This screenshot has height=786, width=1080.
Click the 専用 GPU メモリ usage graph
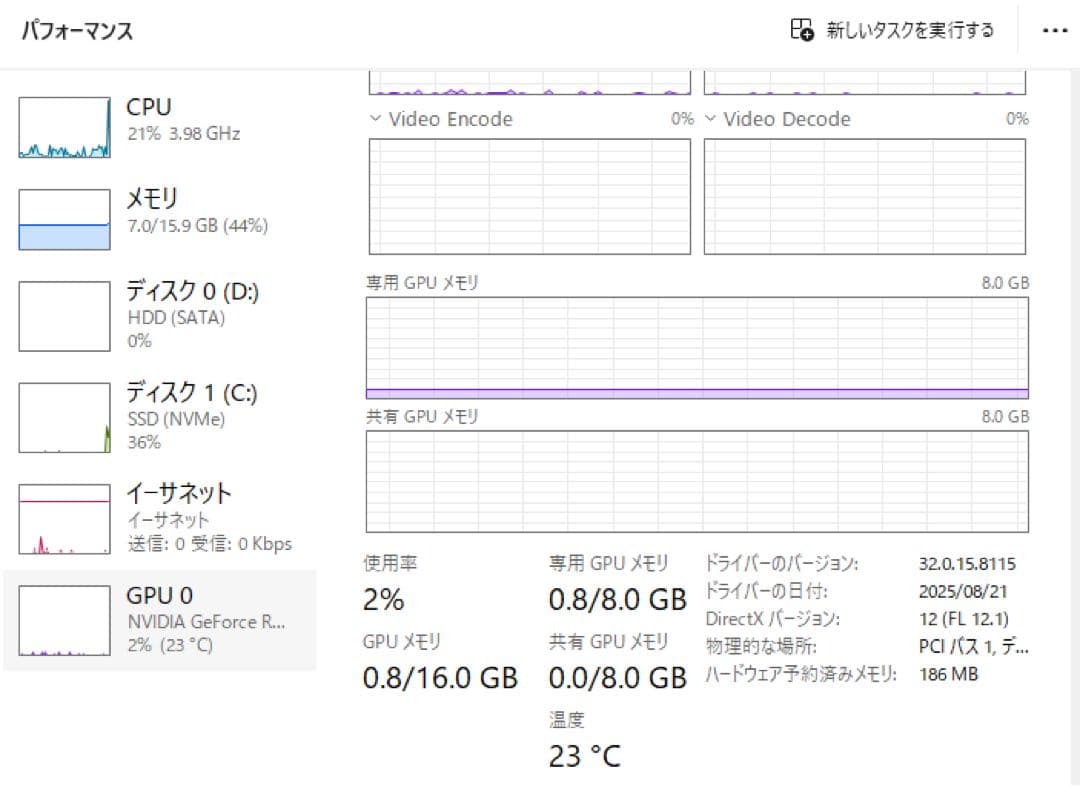tap(697, 347)
